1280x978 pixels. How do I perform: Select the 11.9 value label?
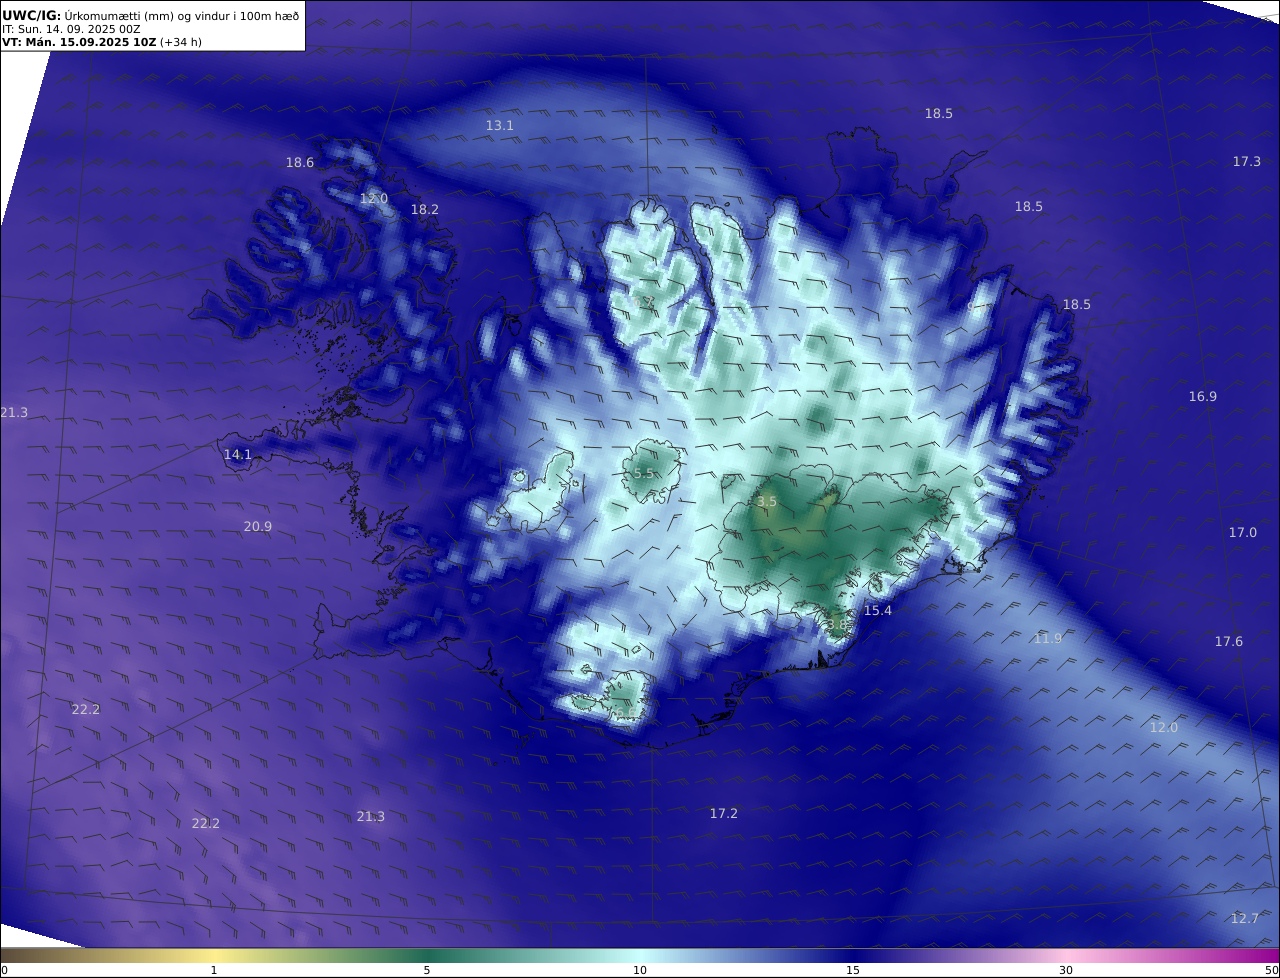1048,638
